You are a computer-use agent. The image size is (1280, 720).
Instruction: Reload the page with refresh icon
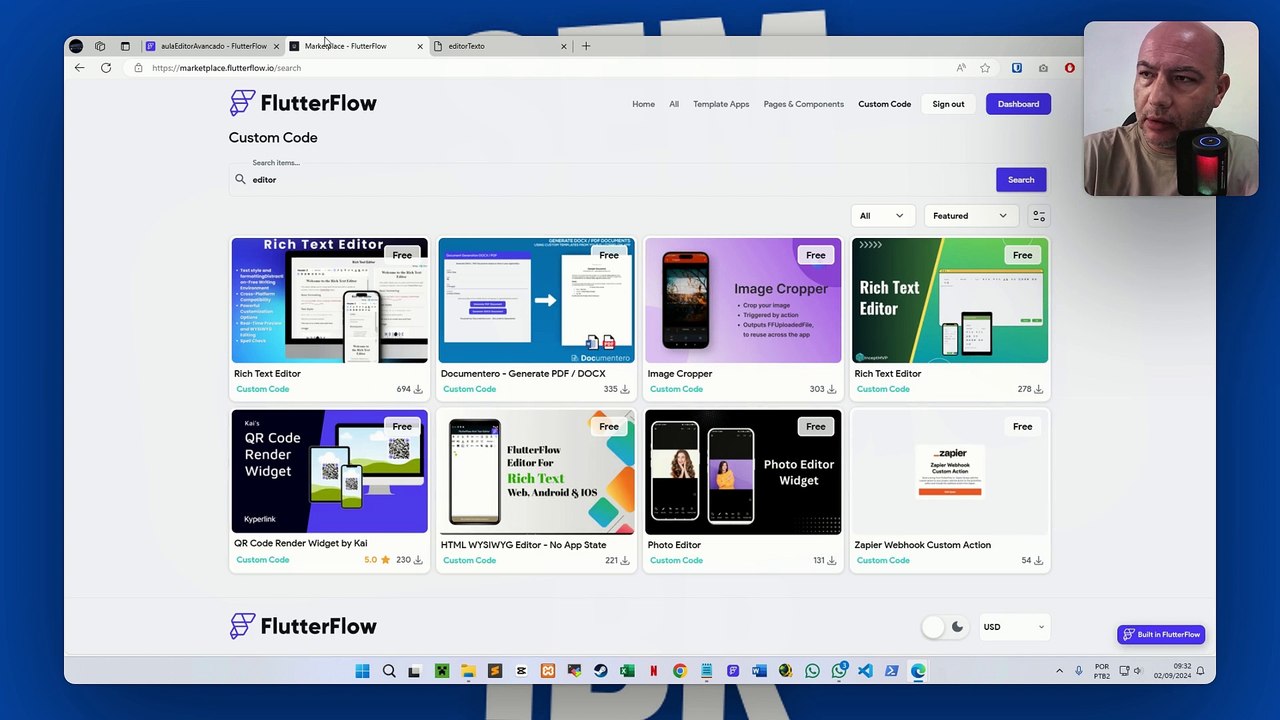click(106, 68)
